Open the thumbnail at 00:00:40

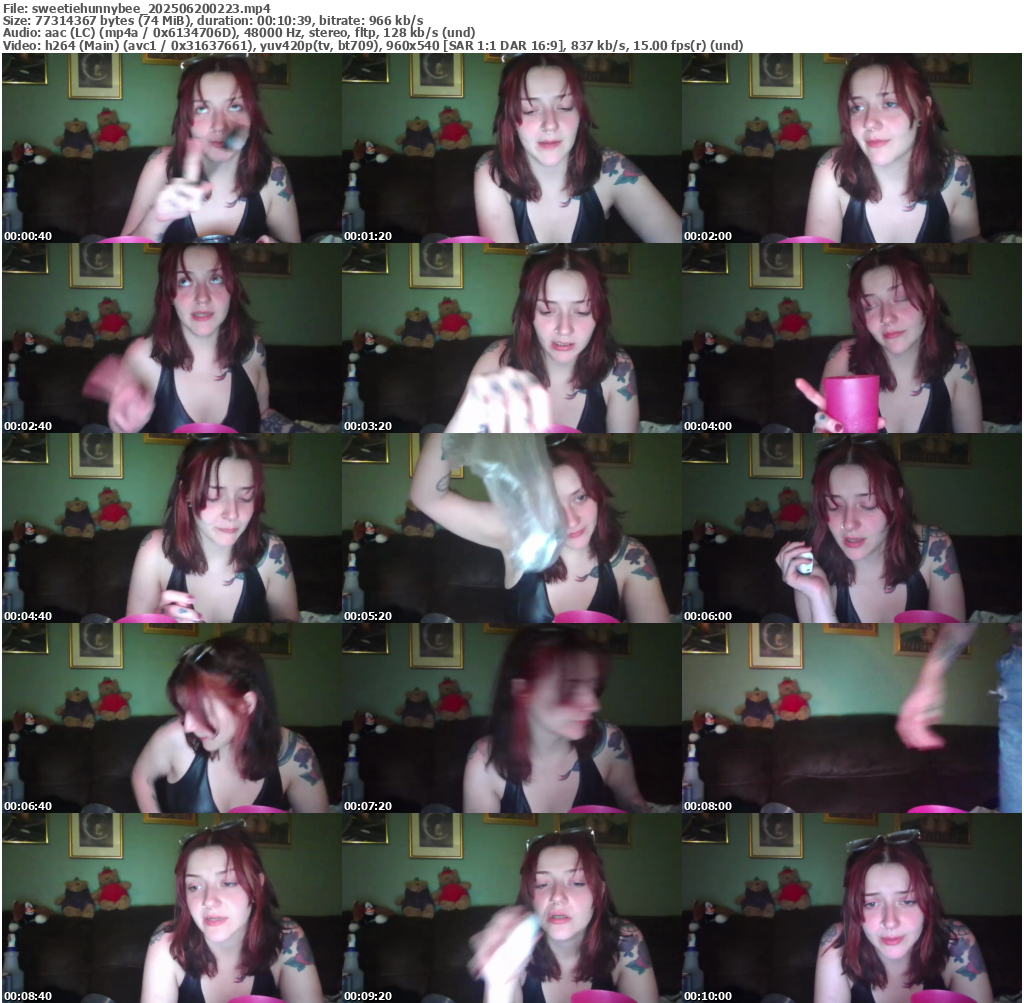(172, 148)
